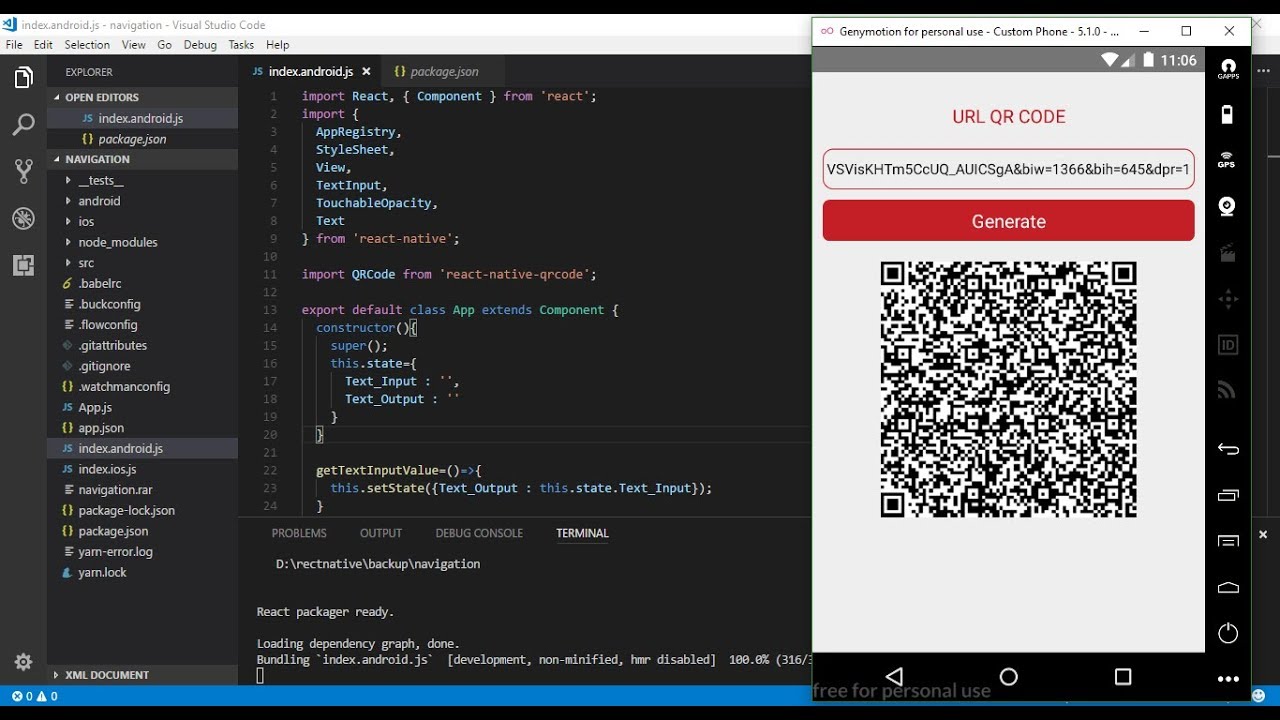This screenshot has width=1280, height=720.
Task: Open the GAPPS widget in Genymotion
Action: (x=1228, y=69)
